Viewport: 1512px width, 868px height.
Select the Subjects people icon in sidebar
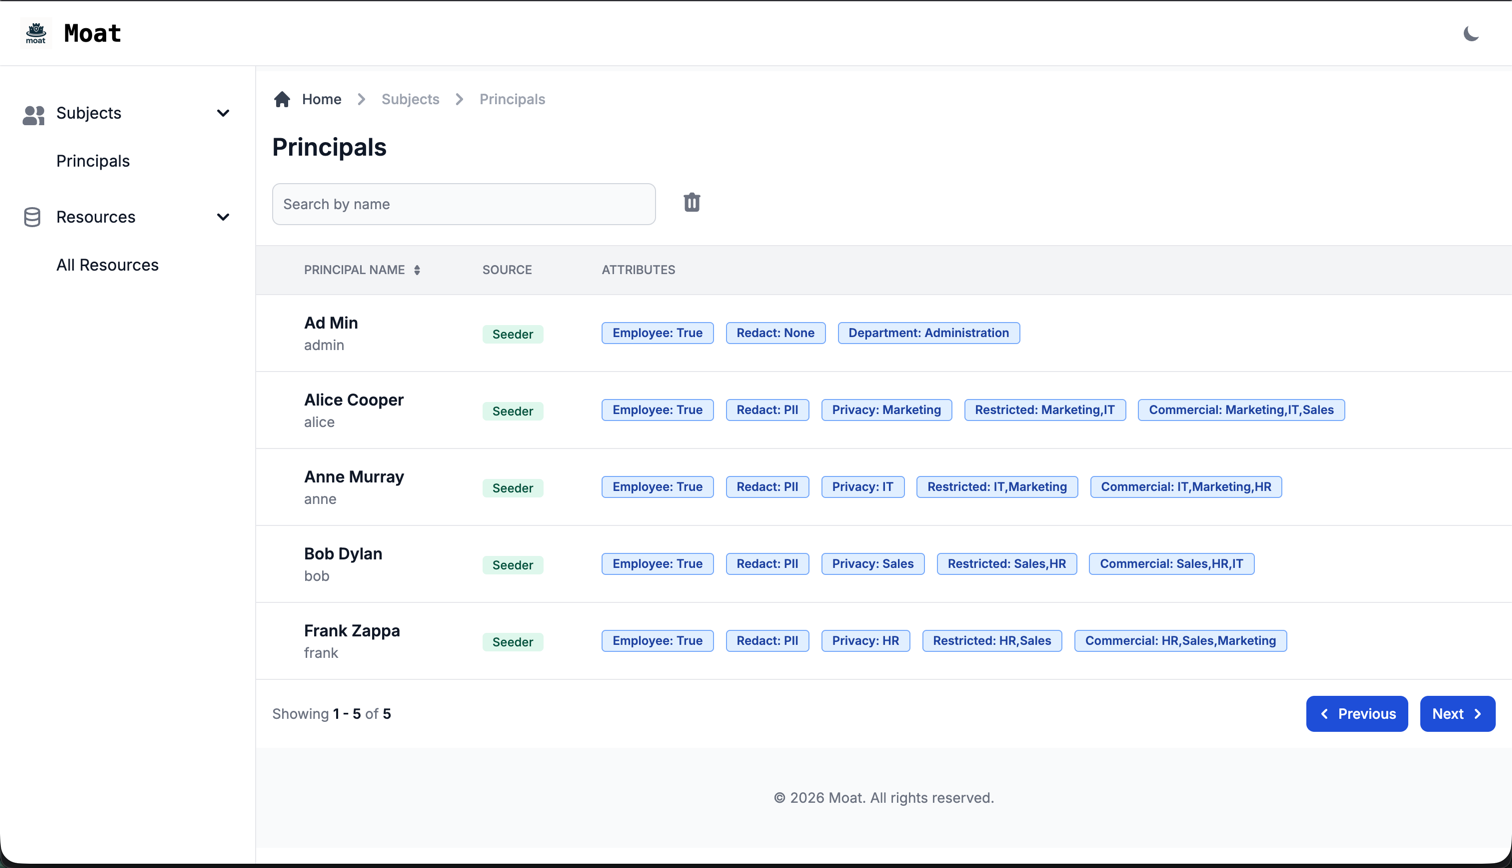point(33,113)
